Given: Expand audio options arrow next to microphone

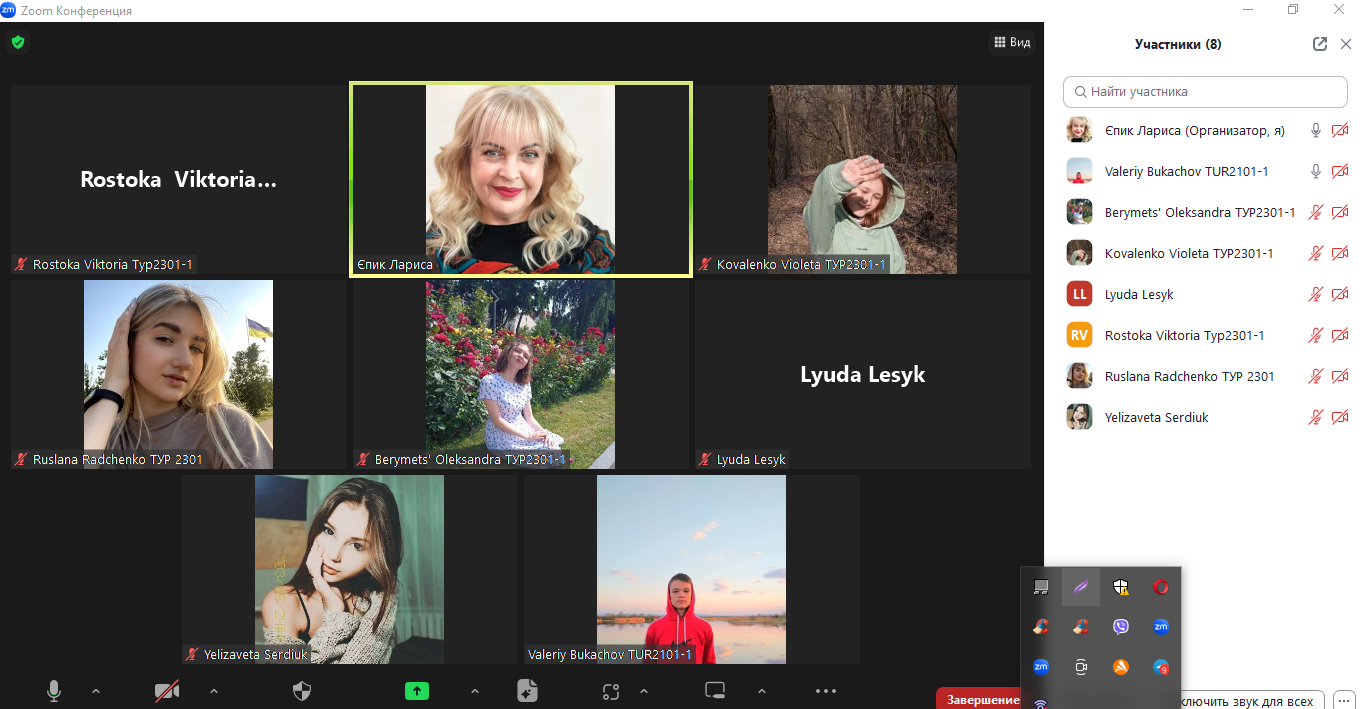Looking at the screenshot, I should pyautogui.click(x=96, y=690).
